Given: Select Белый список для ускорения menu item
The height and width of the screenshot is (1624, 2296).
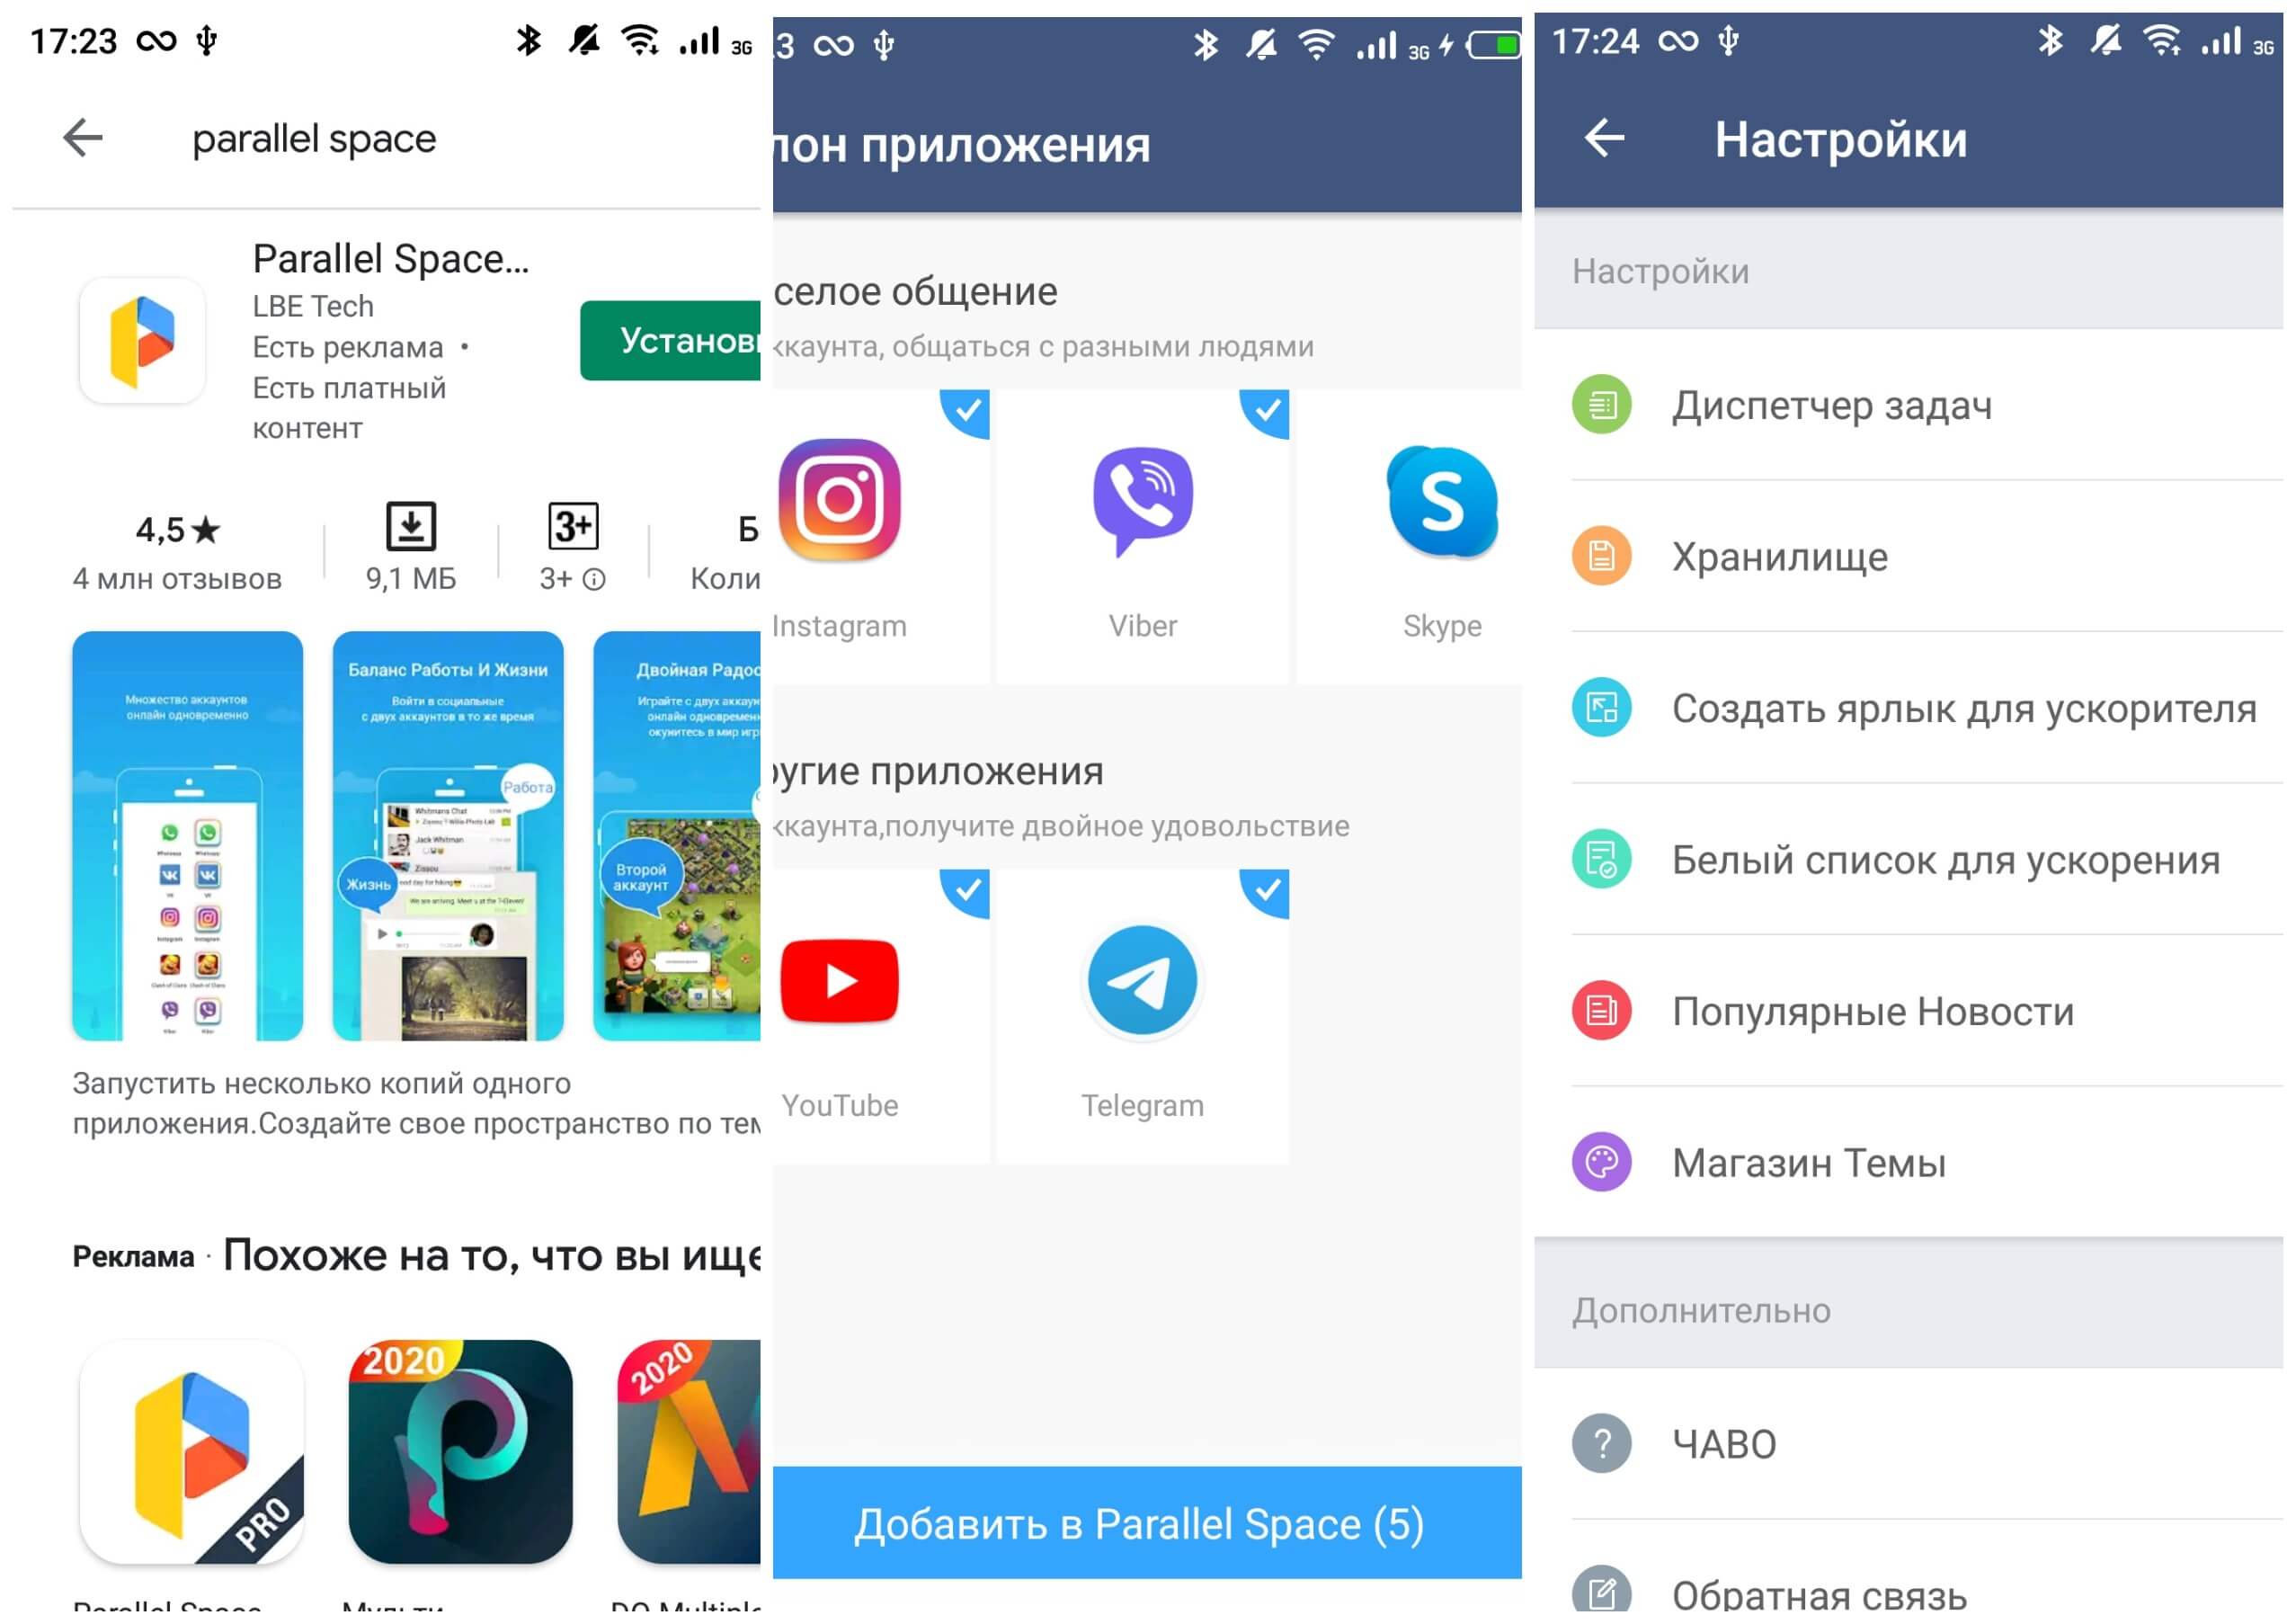Looking at the screenshot, I should point(1913,861).
